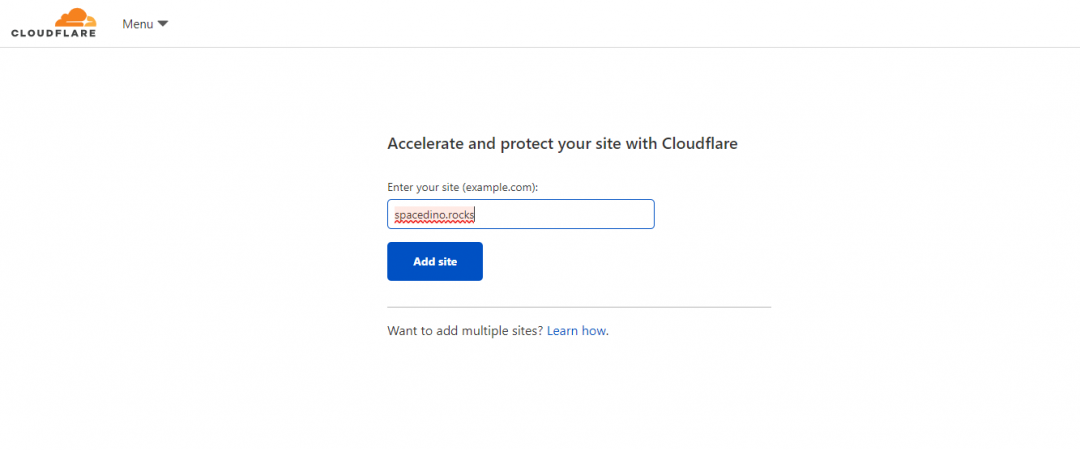Click the orange Cloudflare cloud logo
1080x450 pixels.
[75, 17]
